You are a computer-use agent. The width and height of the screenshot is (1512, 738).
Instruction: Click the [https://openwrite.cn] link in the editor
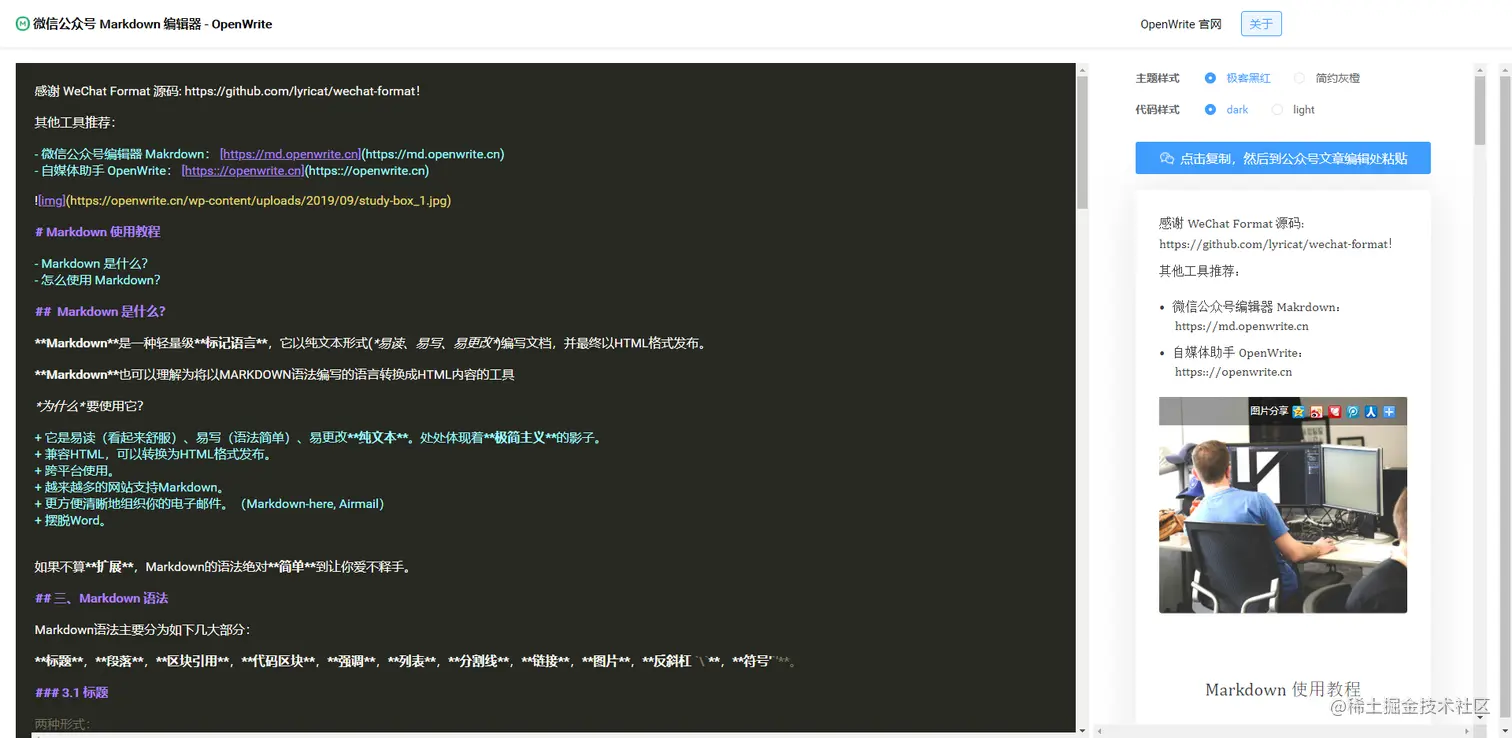243,171
